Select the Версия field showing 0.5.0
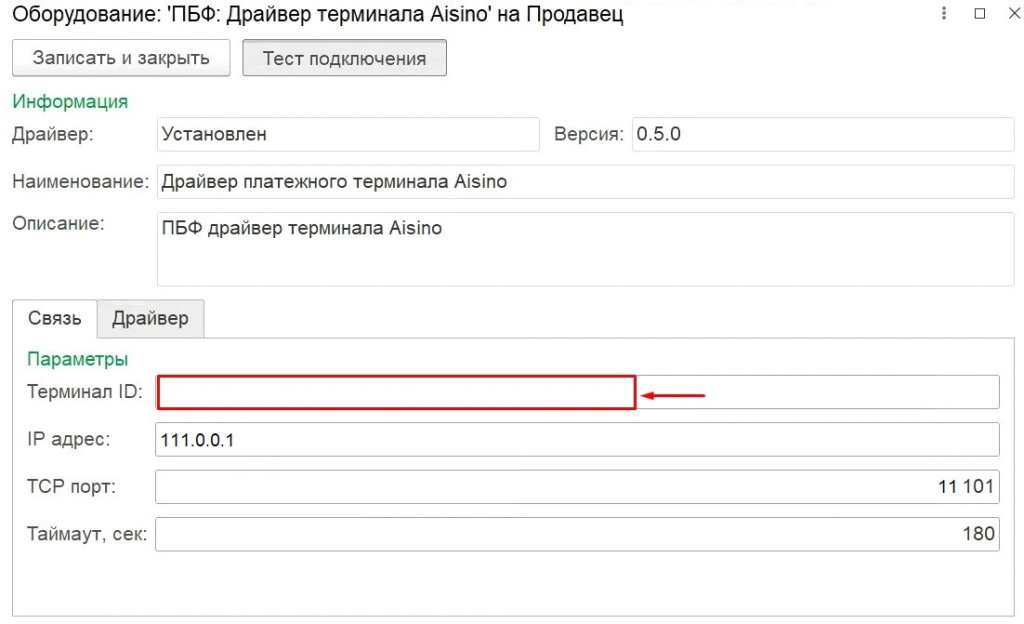The width and height of the screenshot is (1024, 624). [x=822, y=134]
